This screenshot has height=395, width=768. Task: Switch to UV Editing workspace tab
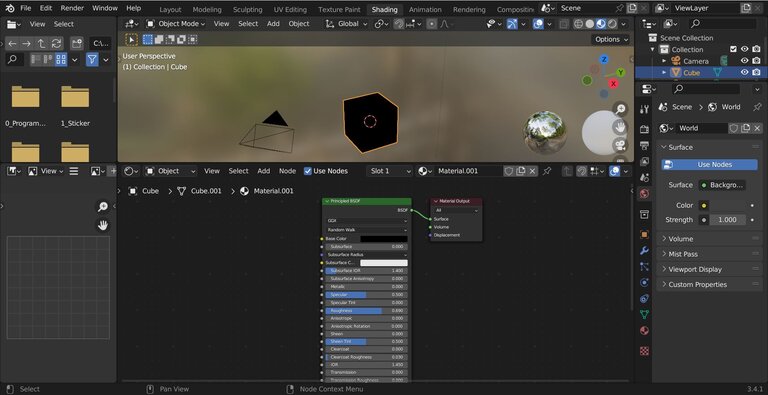290,9
